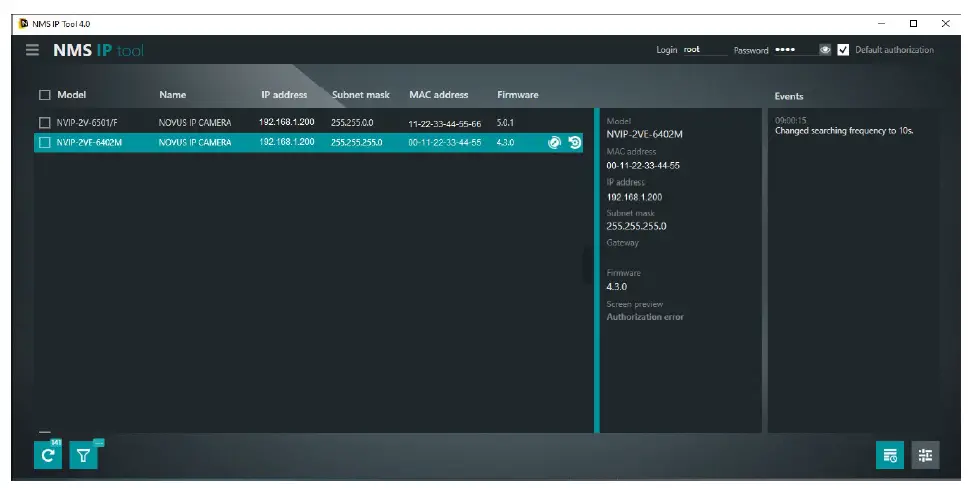Click the refresh countdown badge
The image size is (969, 488).
click(x=56, y=443)
